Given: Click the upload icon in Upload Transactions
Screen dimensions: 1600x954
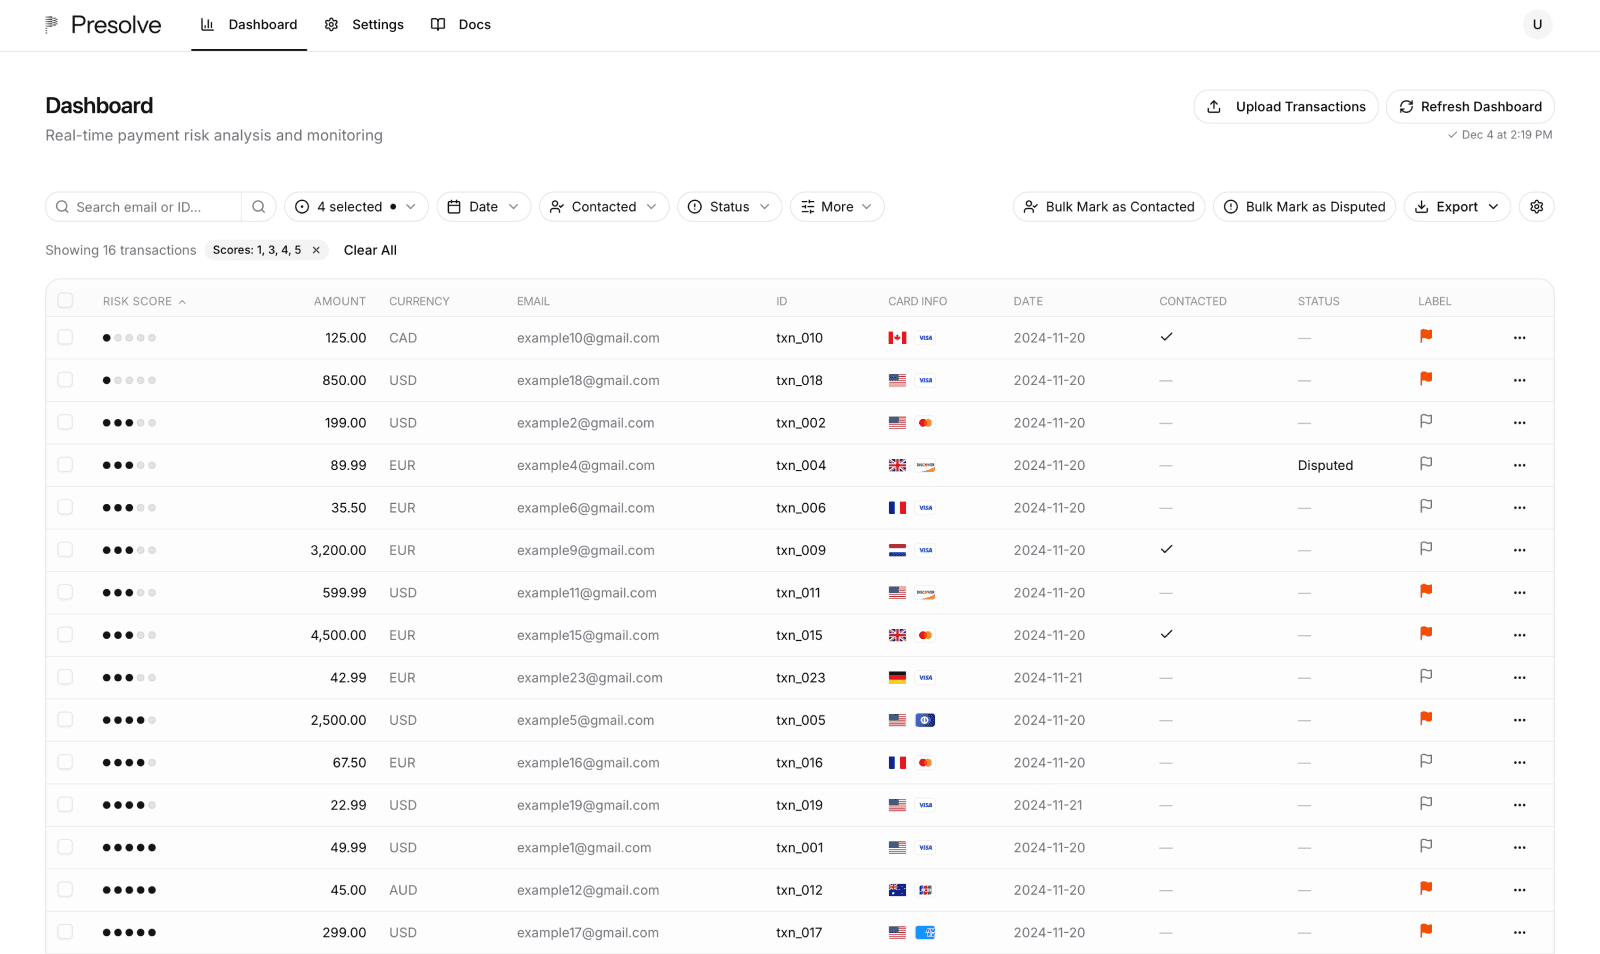Looking at the screenshot, I should click(1214, 106).
